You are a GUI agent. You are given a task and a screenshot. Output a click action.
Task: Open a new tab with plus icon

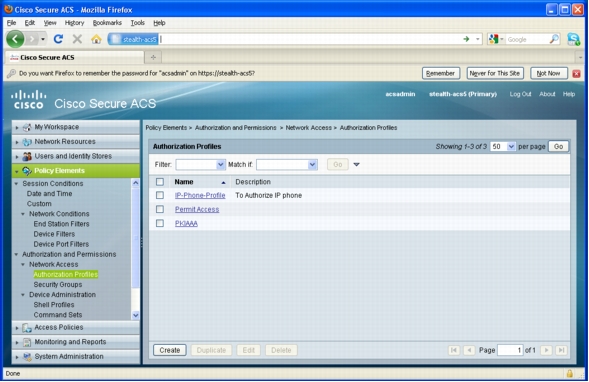pos(153,57)
